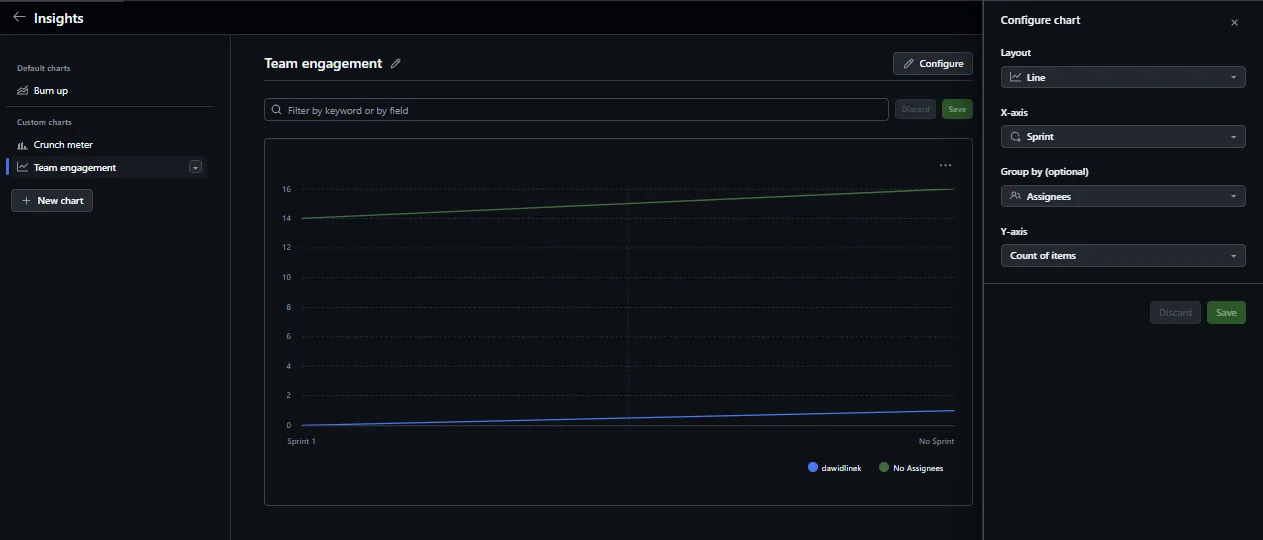Click the pencil icon beside Team engagement title

coord(396,64)
